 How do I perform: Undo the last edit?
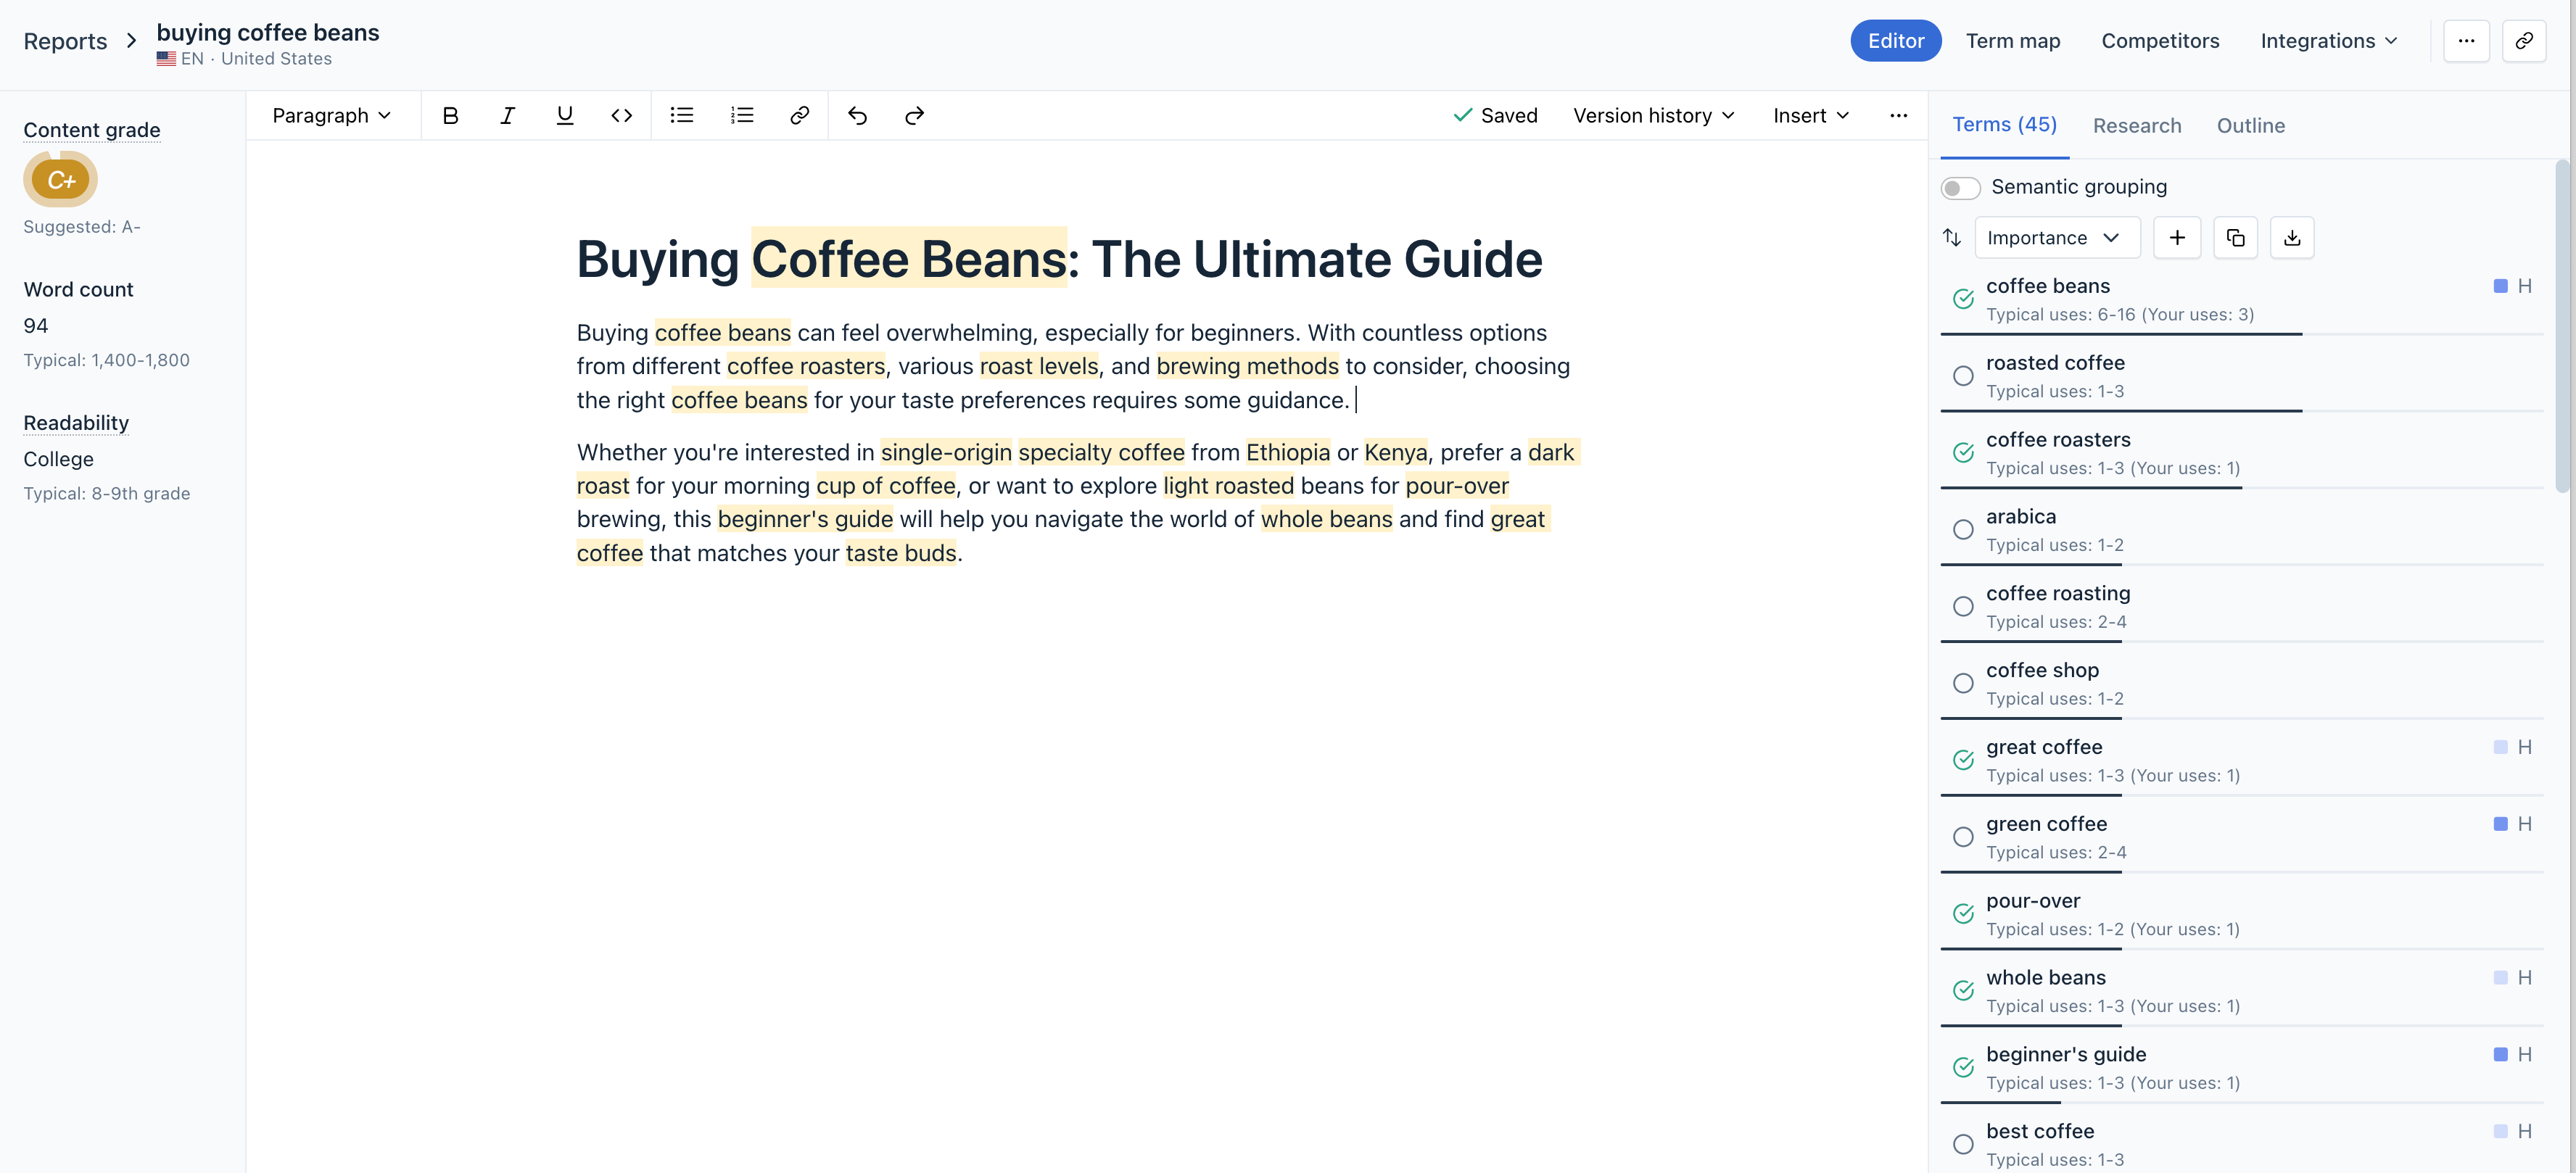click(x=857, y=116)
